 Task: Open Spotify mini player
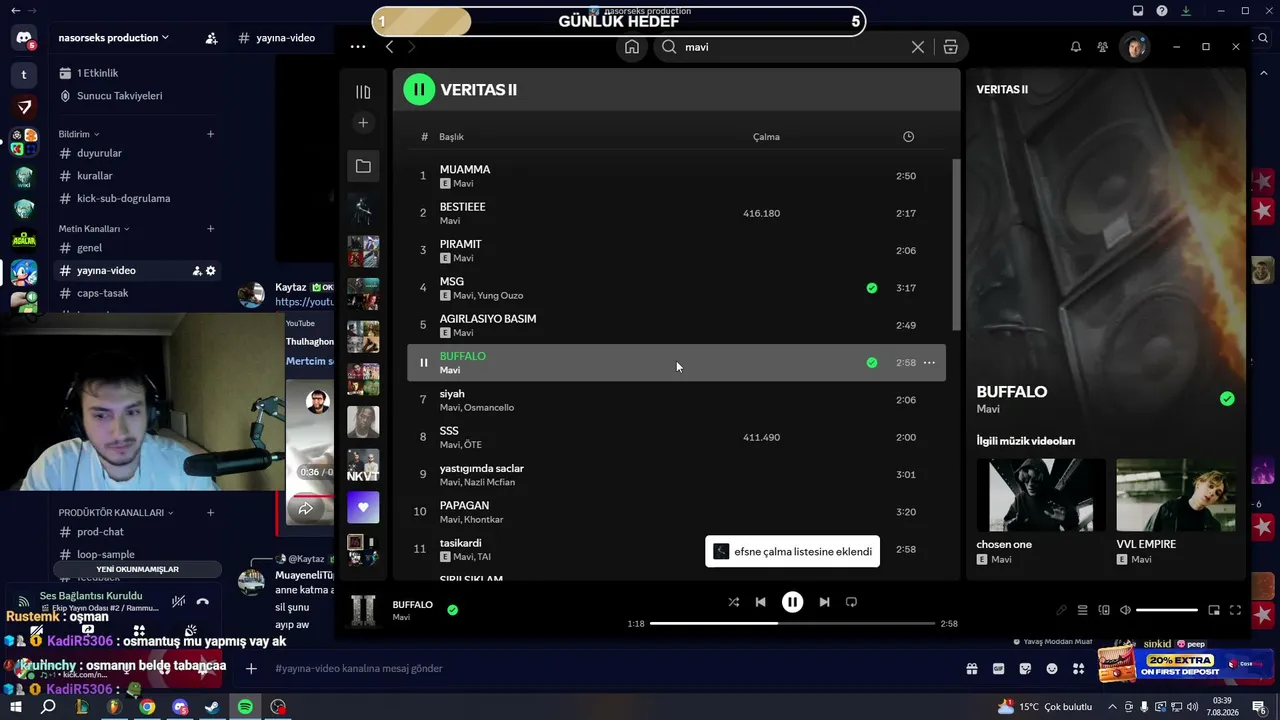[1214, 610]
